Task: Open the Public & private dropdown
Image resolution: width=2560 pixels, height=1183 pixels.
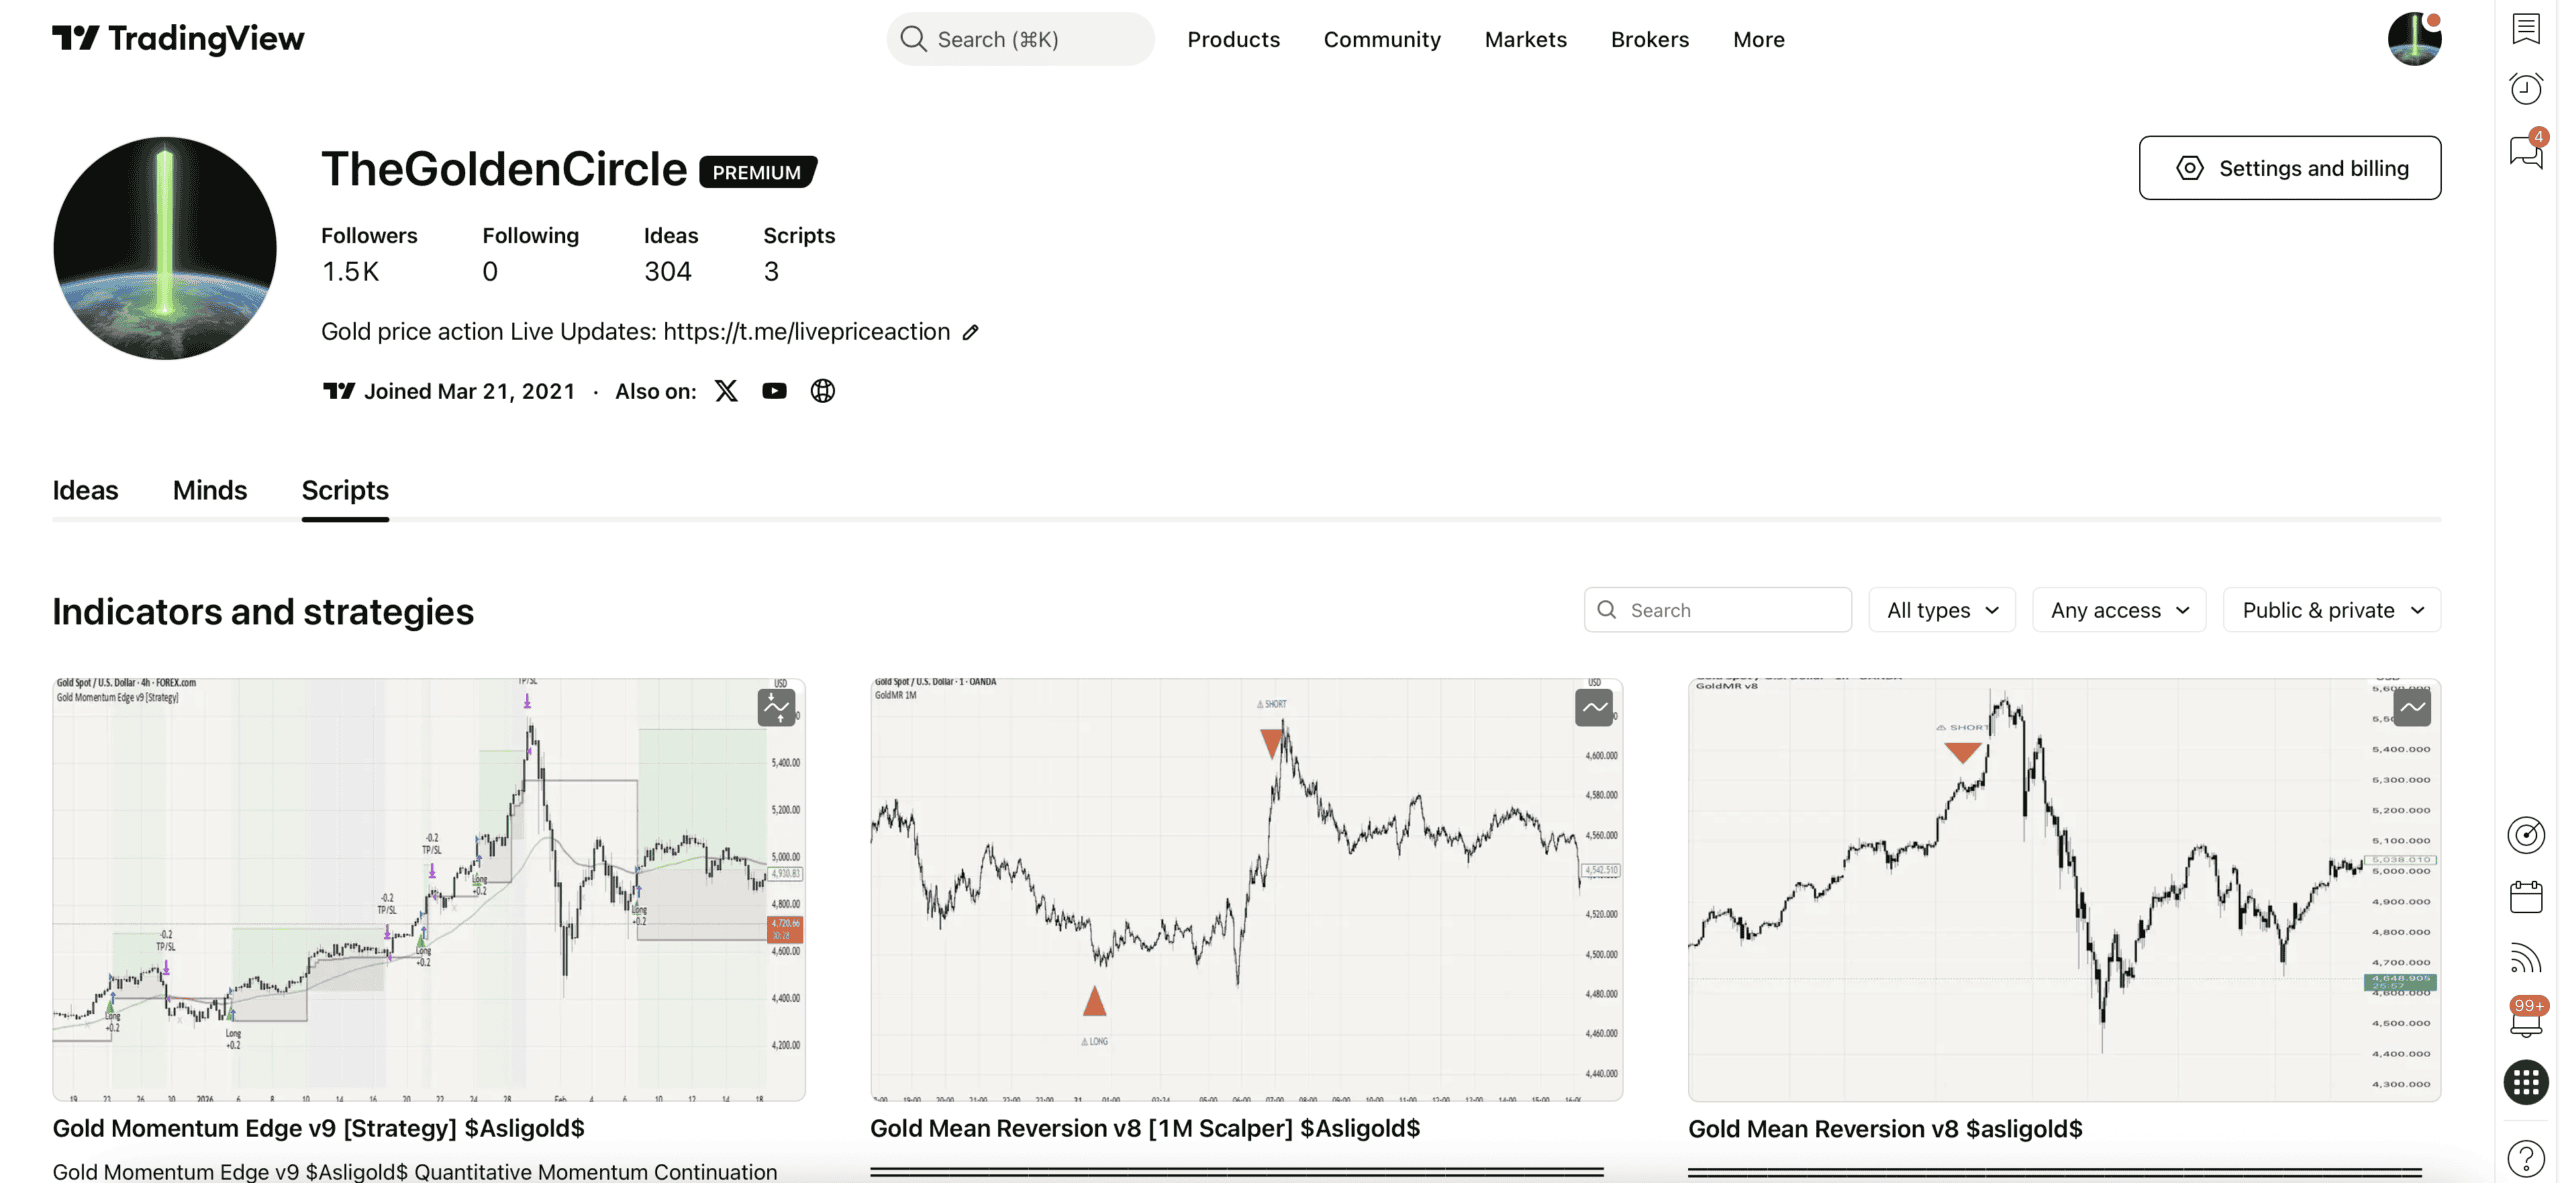Action: (2330, 609)
